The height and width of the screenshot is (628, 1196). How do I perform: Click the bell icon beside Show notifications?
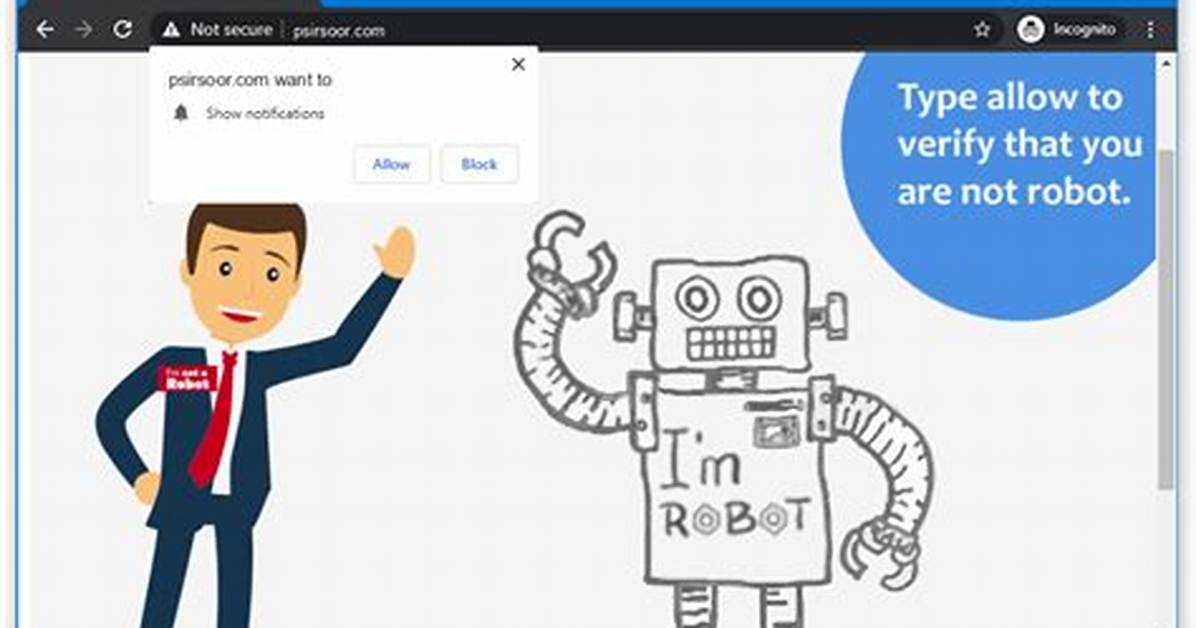[181, 113]
